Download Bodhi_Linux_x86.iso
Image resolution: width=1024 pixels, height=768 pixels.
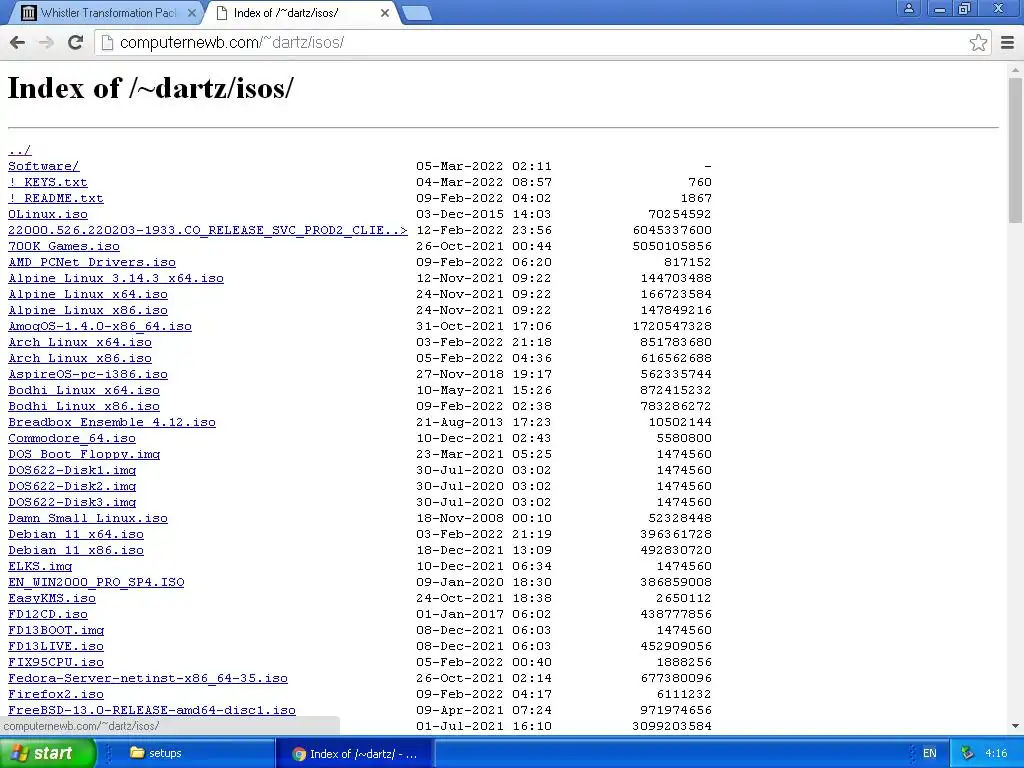pyautogui.click(x=84, y=406)
